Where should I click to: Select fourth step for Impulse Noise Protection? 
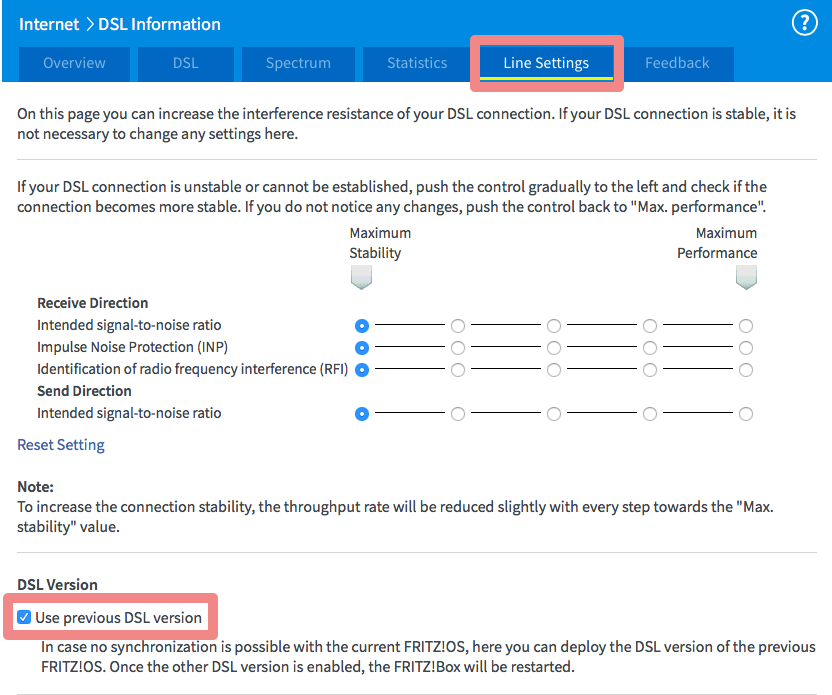tap(650, 348)
